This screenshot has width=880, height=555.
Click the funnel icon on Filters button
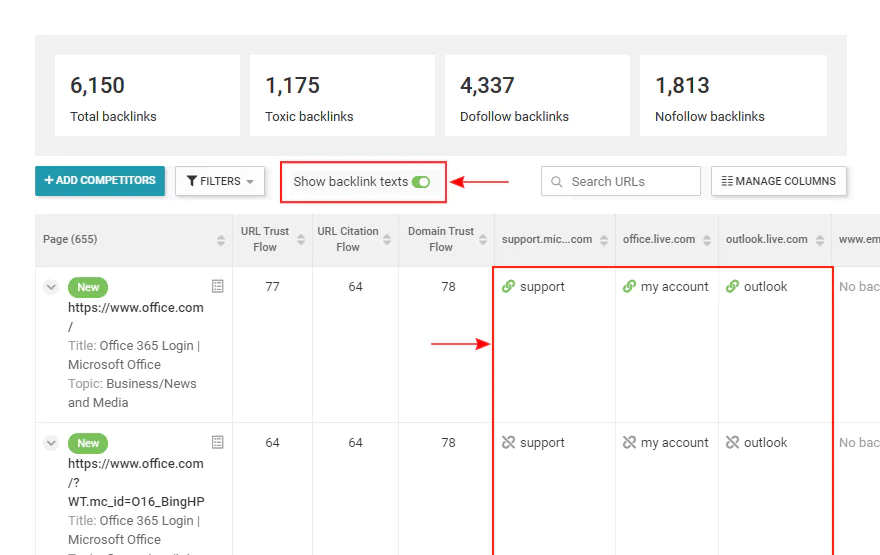[192, 181]
